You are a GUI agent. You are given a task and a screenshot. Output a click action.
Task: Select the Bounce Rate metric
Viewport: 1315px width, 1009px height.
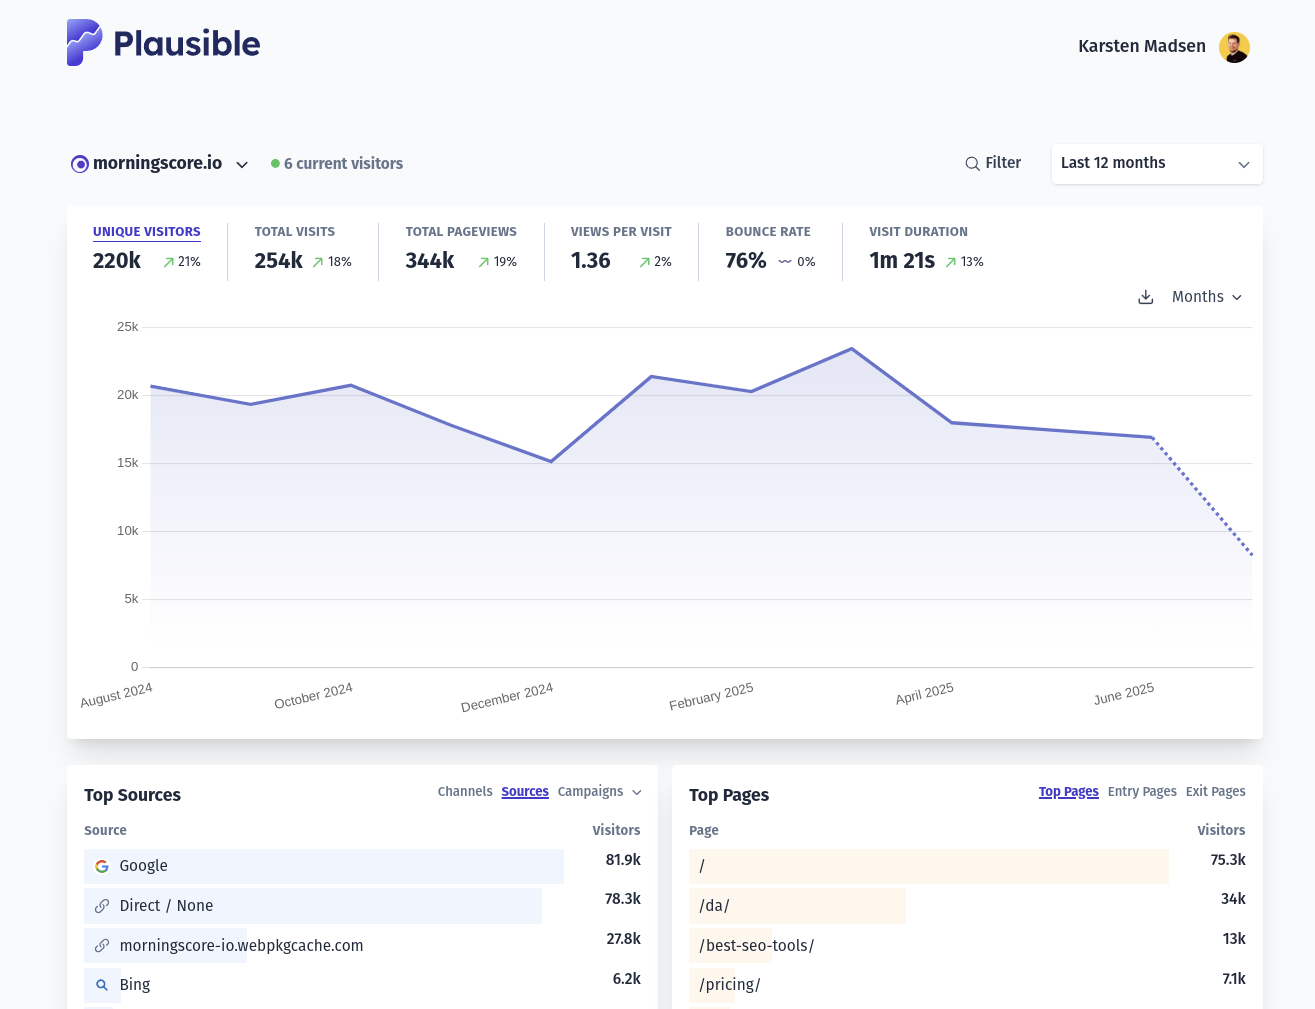click(768, 231)
